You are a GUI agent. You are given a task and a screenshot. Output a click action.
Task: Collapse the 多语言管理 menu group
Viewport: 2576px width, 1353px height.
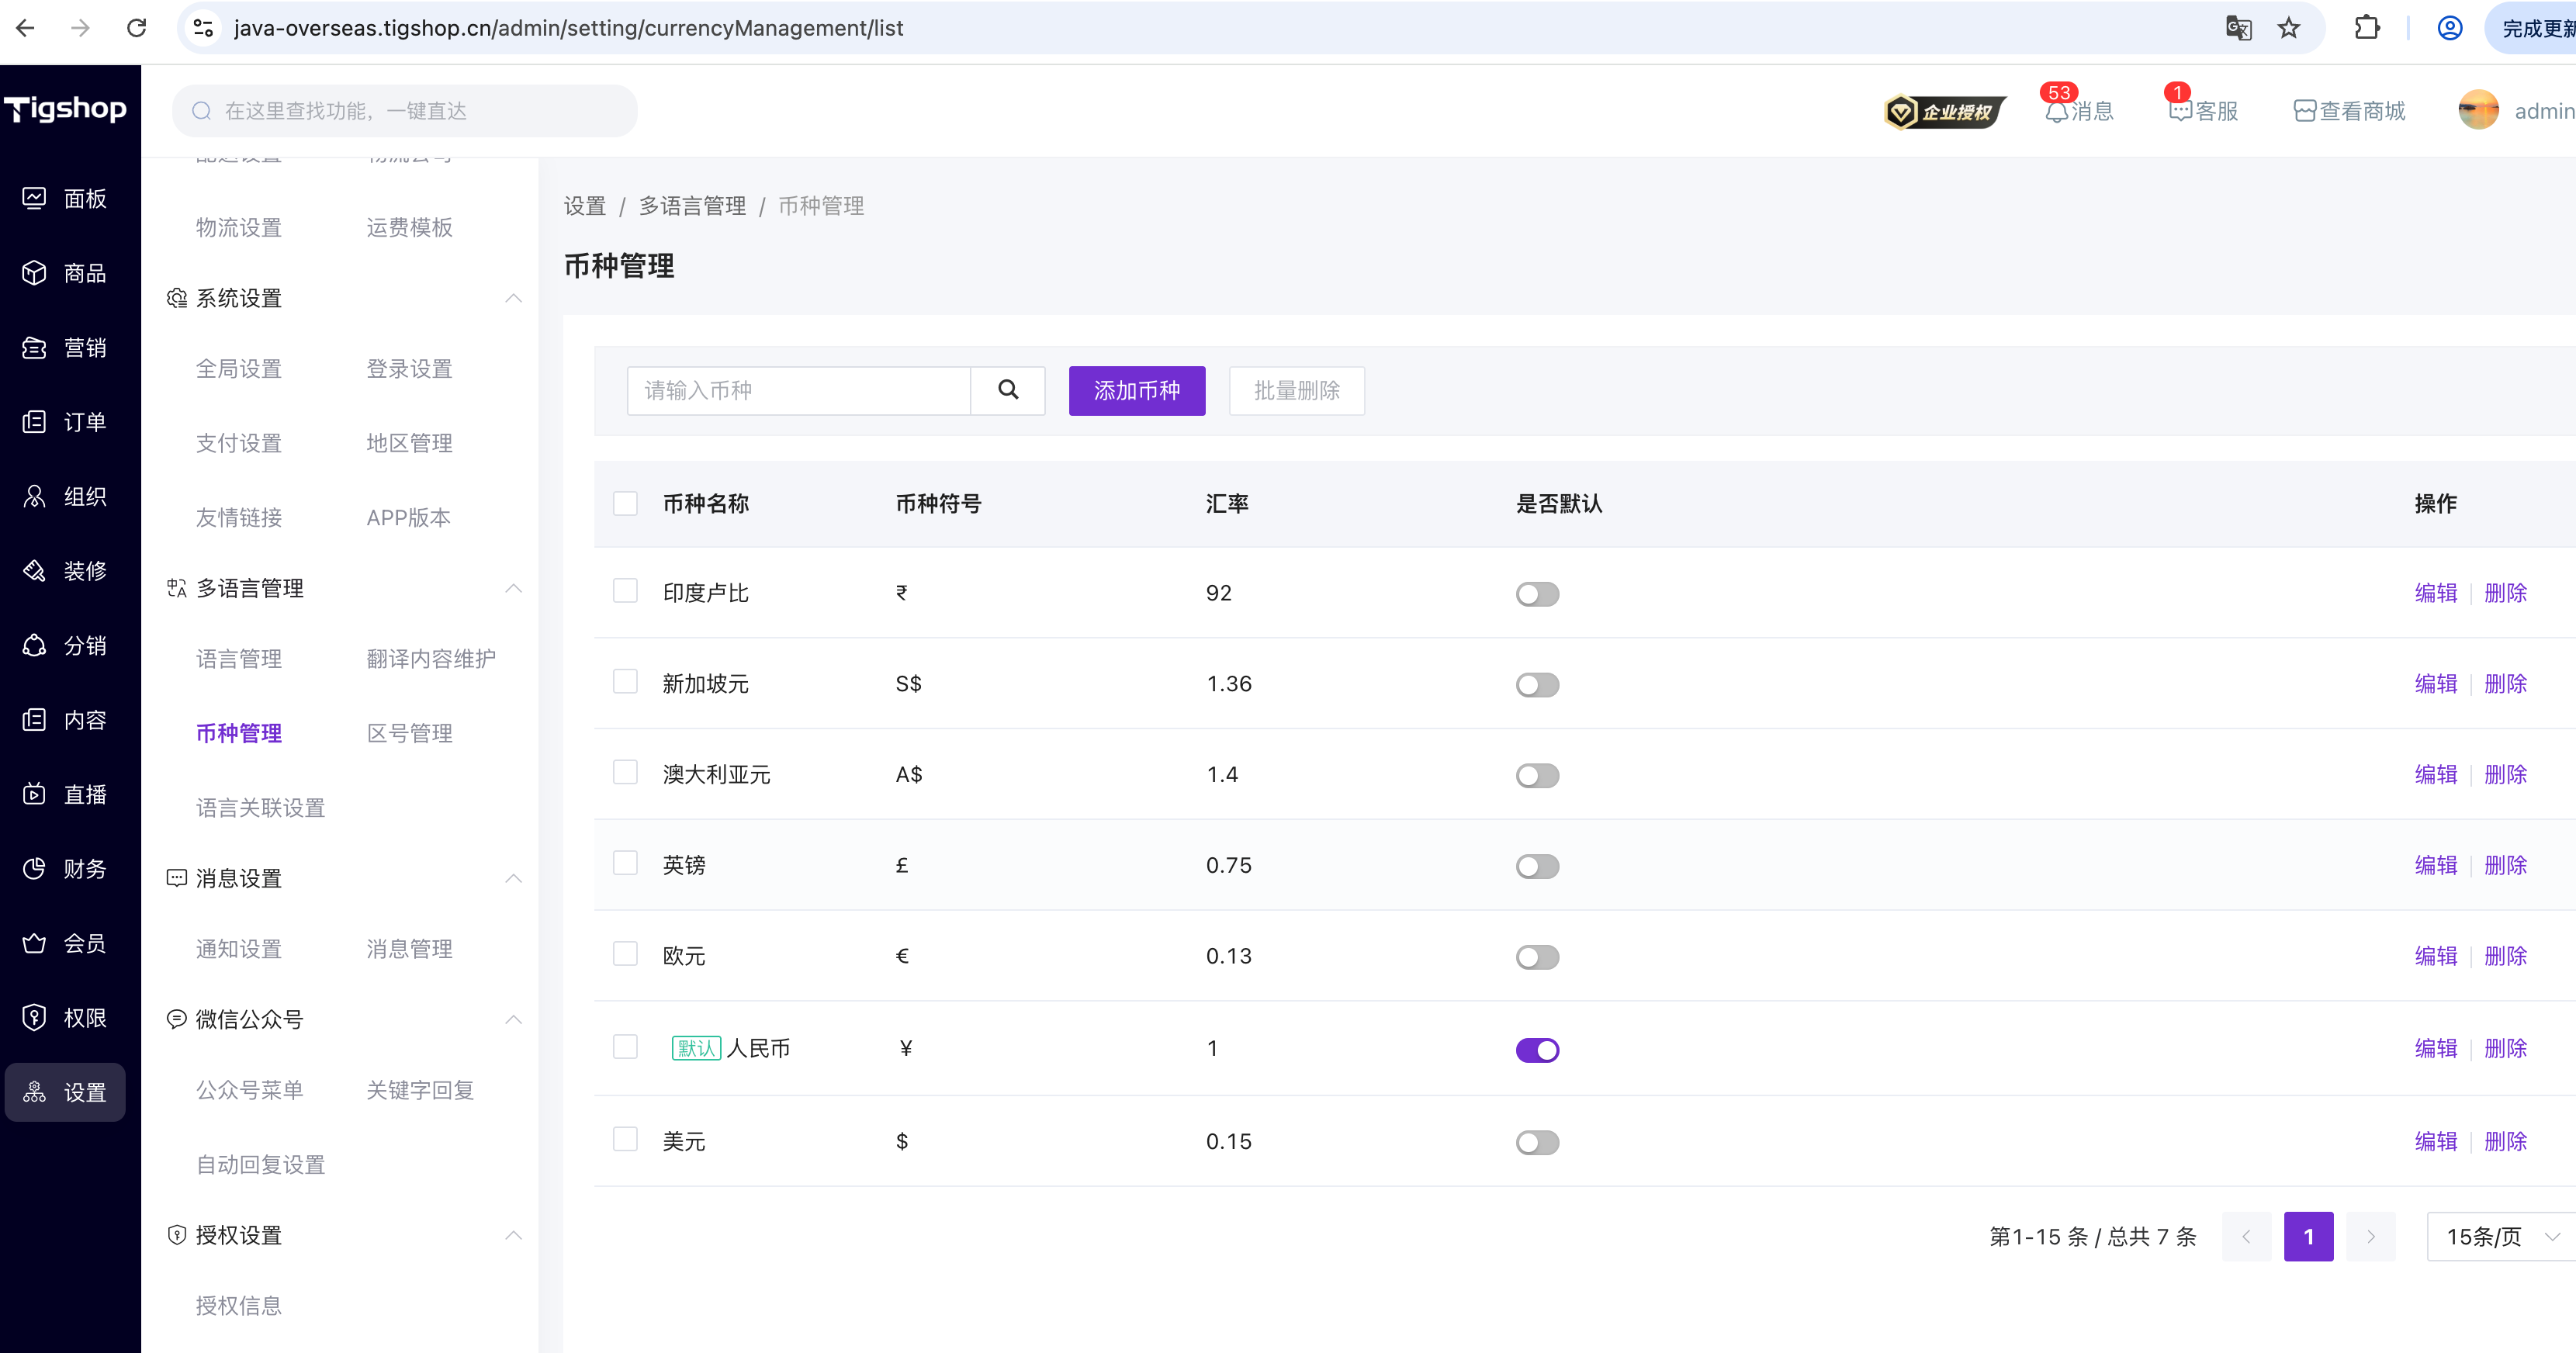tap(513, 588)
